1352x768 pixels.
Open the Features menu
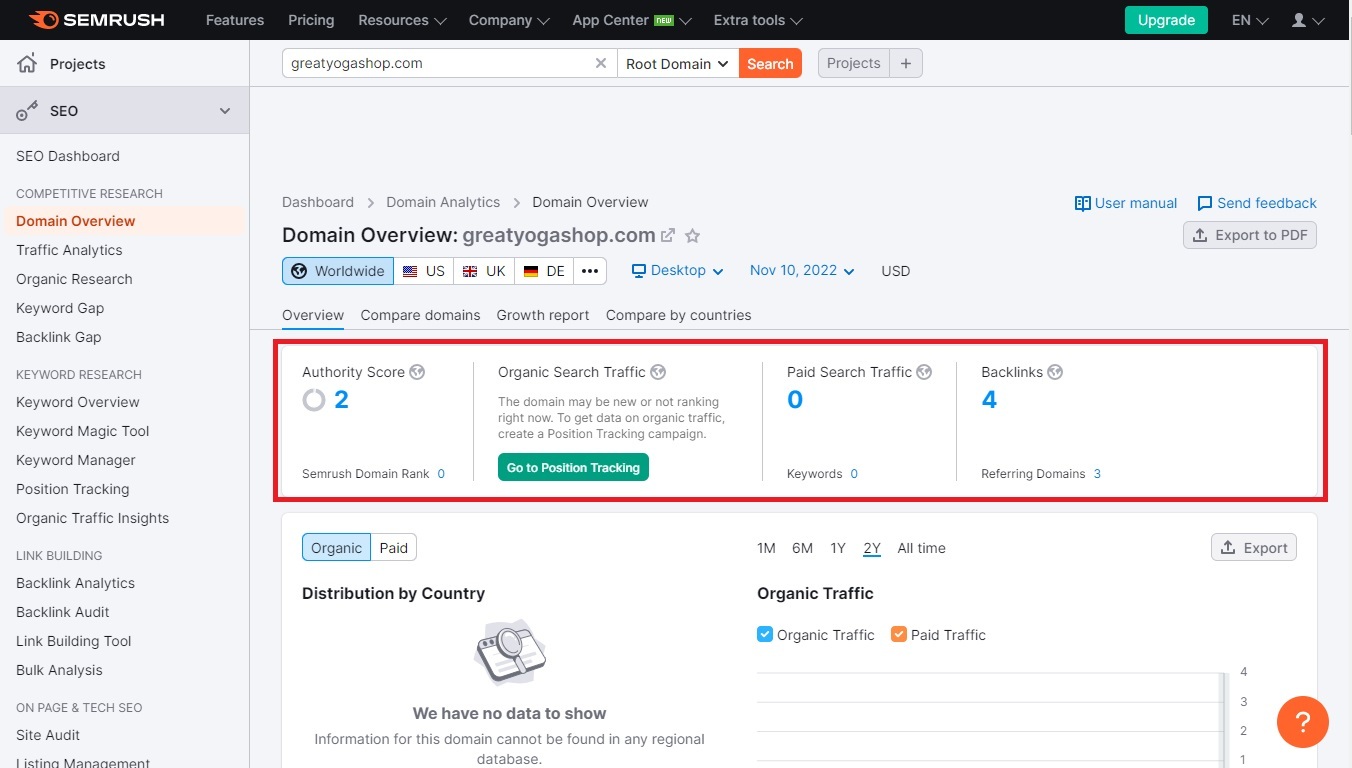coord(233,20)
